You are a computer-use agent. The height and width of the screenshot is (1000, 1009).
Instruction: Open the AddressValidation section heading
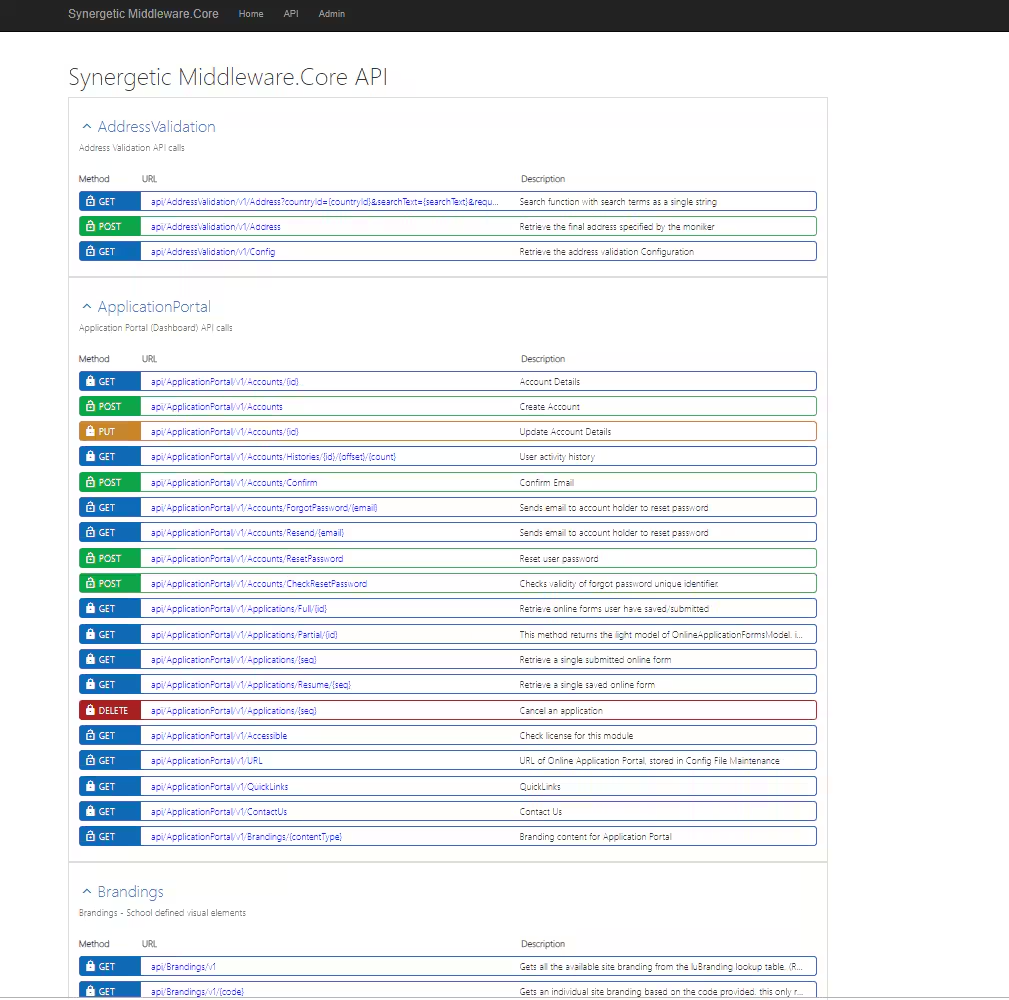click(156, 127)
